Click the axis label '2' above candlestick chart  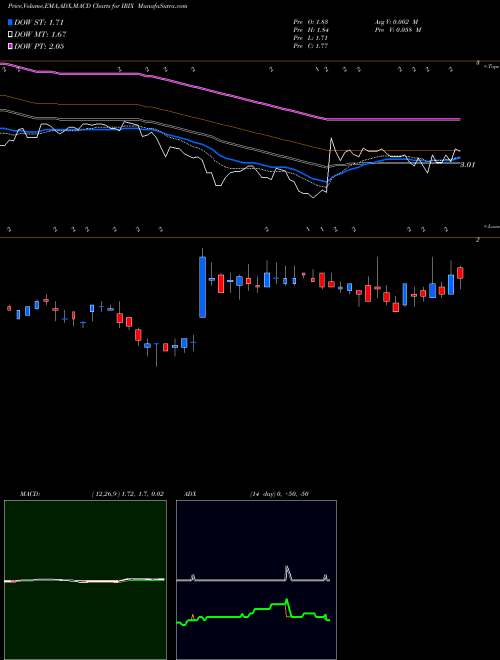(478, 240)
